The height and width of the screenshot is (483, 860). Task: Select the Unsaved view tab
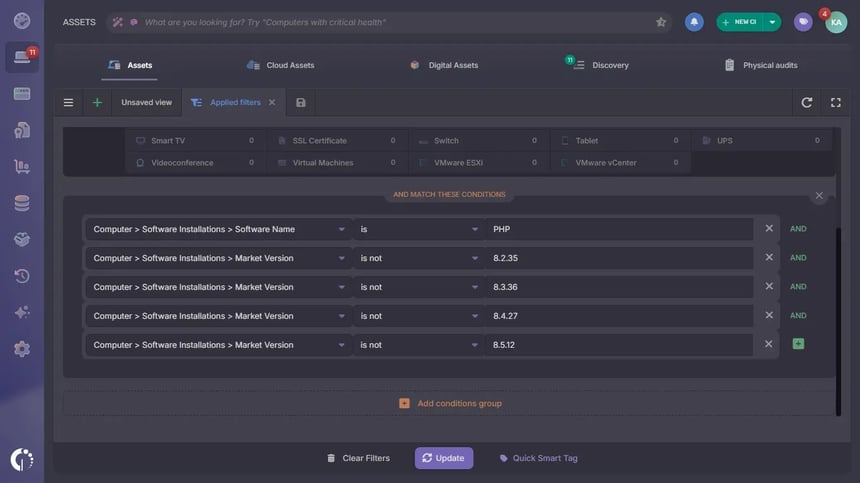pyautogui.click(x=146, y=103)
